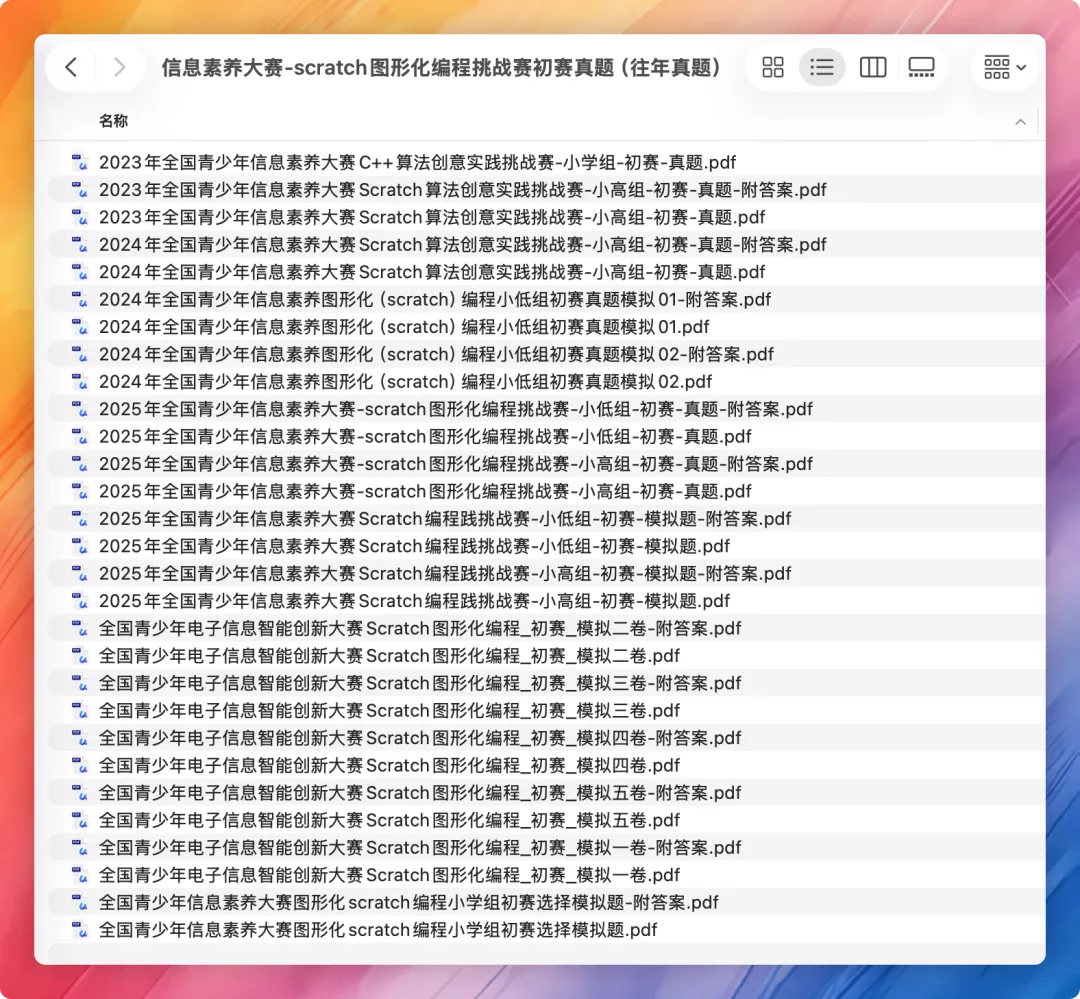Image resolution: width=1080 pixels, height=999 pixels.
Task: Select 2025 scratch图形化编程挑战赛-小高组-初赛-真题.pdf
Action: coord(425,491)
